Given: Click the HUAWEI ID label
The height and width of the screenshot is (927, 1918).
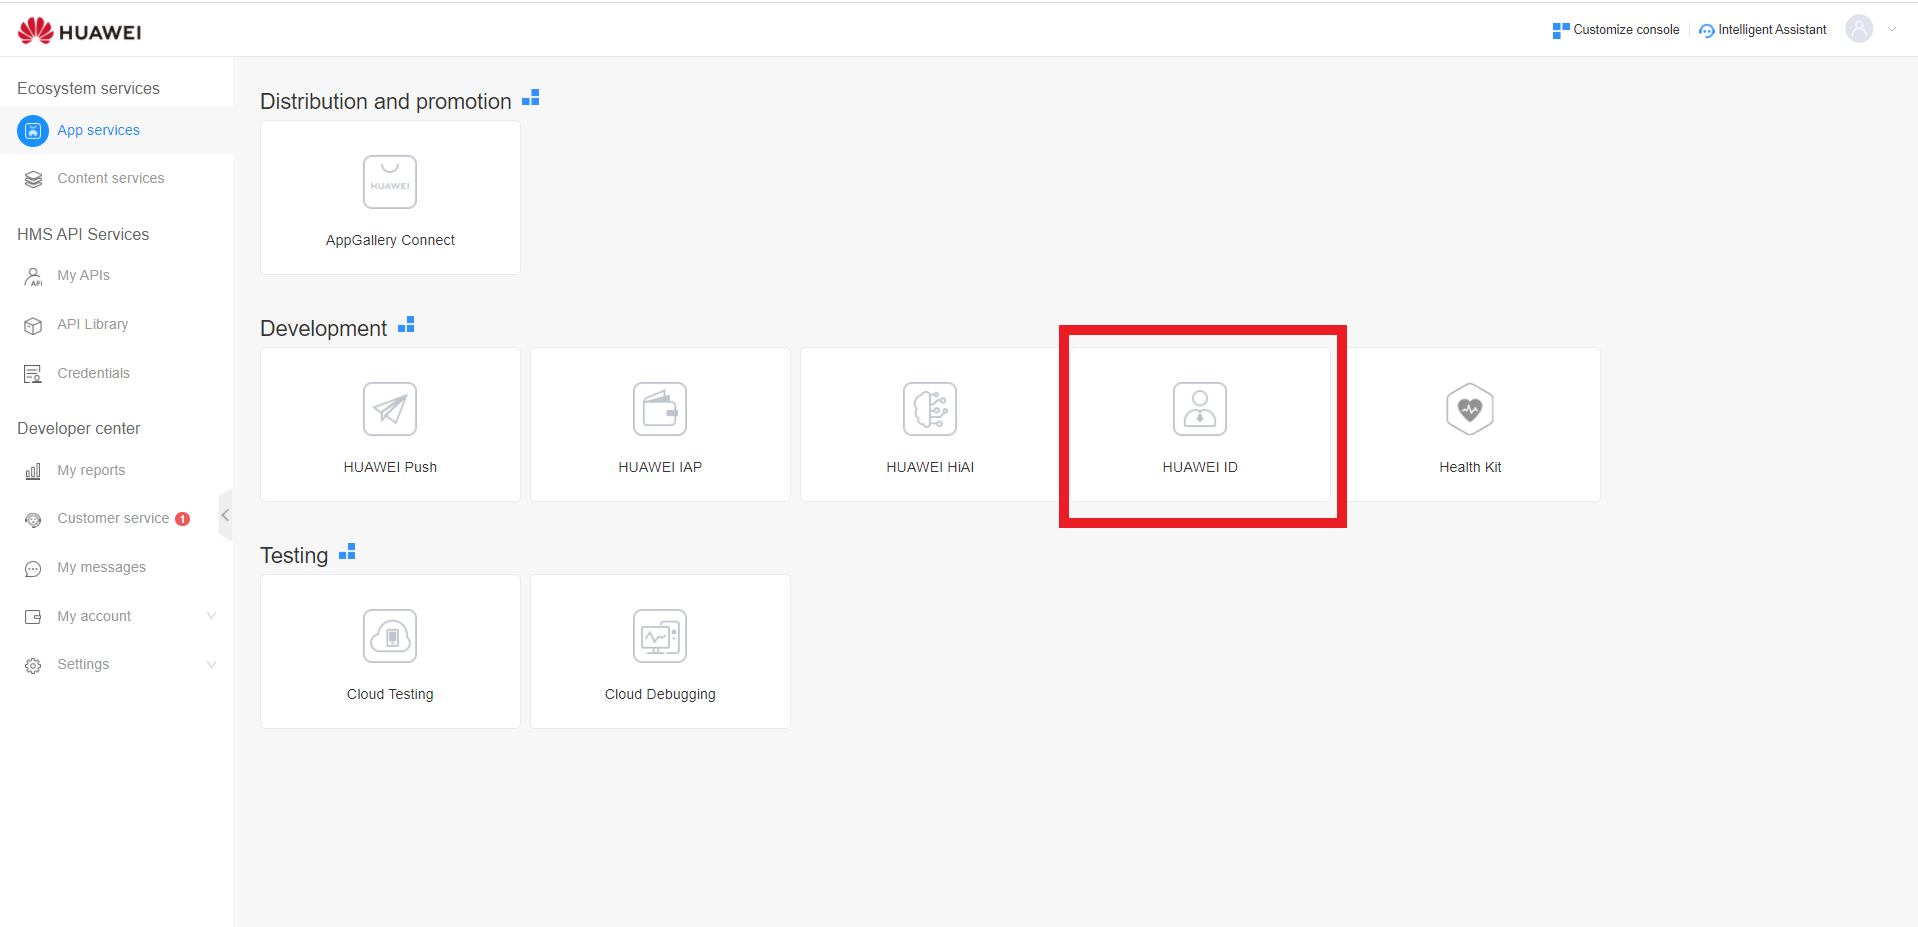Looking at the screenshot, I should (x=1200, y=467).
